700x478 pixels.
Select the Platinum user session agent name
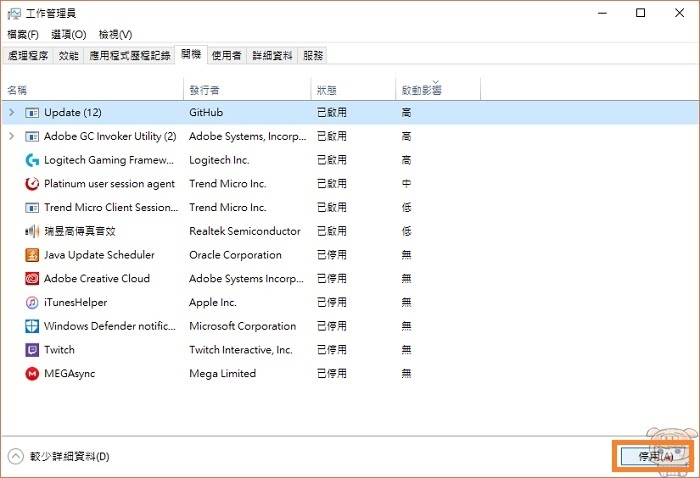[109, 183]
